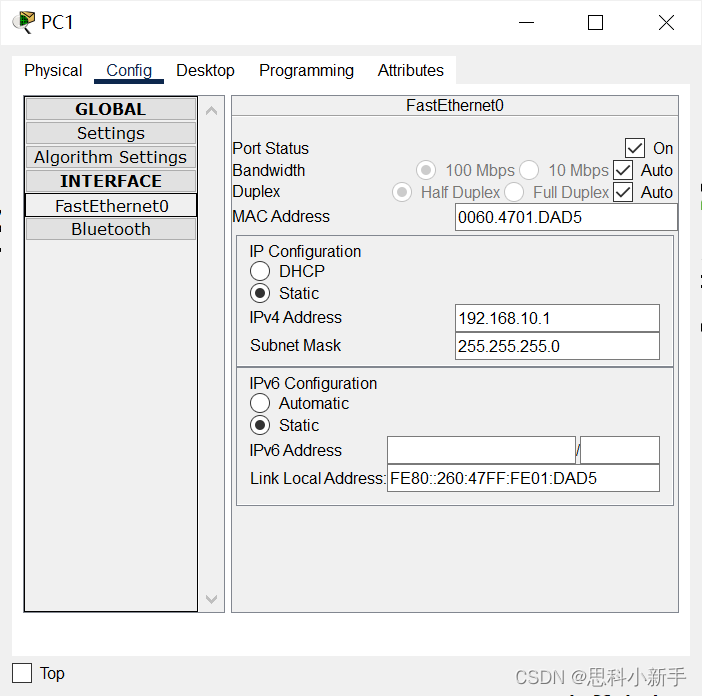The width and height of the screenshot is (702, 696).
Task: Select the Bluetooth interface
Action: tap(111, 229)
